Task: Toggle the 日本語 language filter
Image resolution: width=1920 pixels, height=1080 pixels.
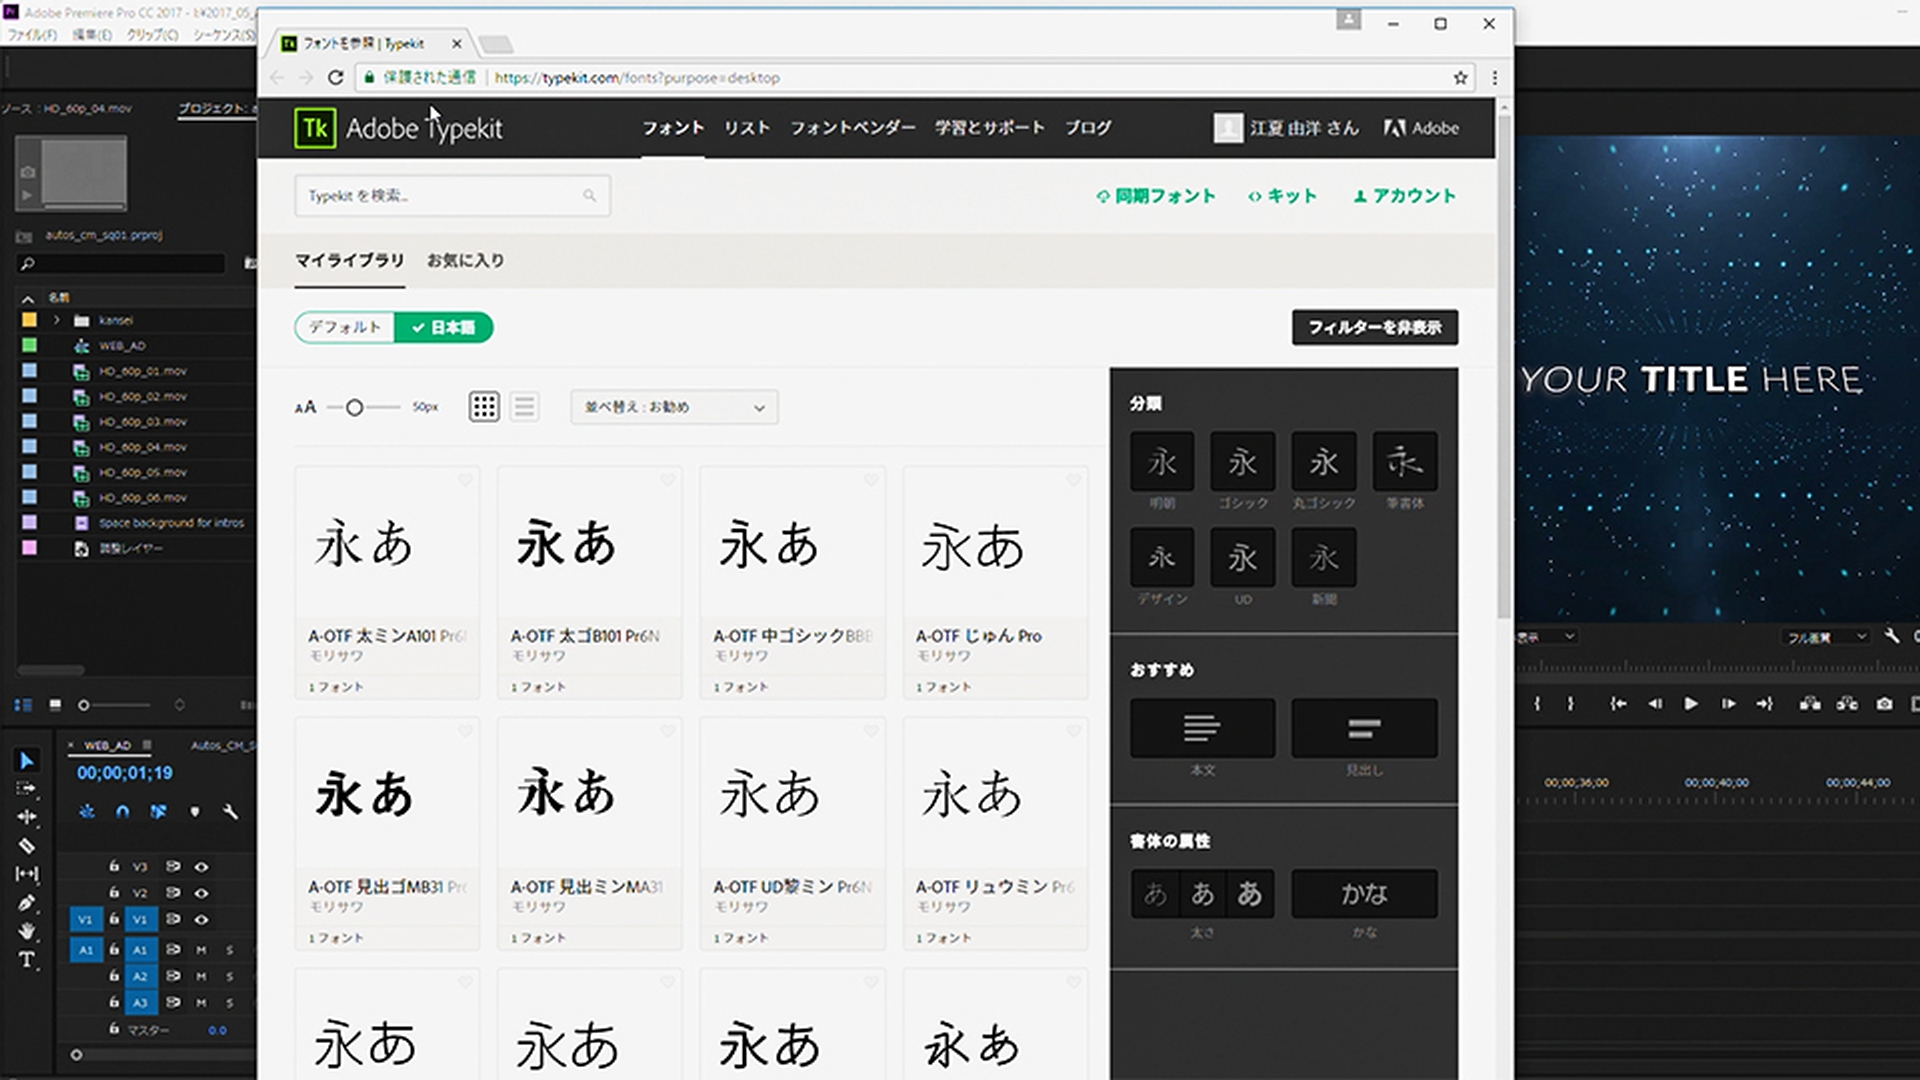Action: [x=443, y=327]
